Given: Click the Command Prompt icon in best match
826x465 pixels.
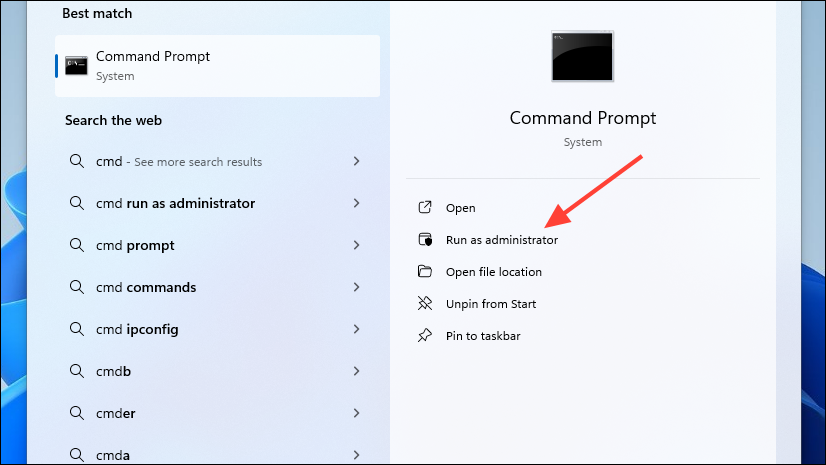Looking at the screenshot, I should tap(76, 65).
